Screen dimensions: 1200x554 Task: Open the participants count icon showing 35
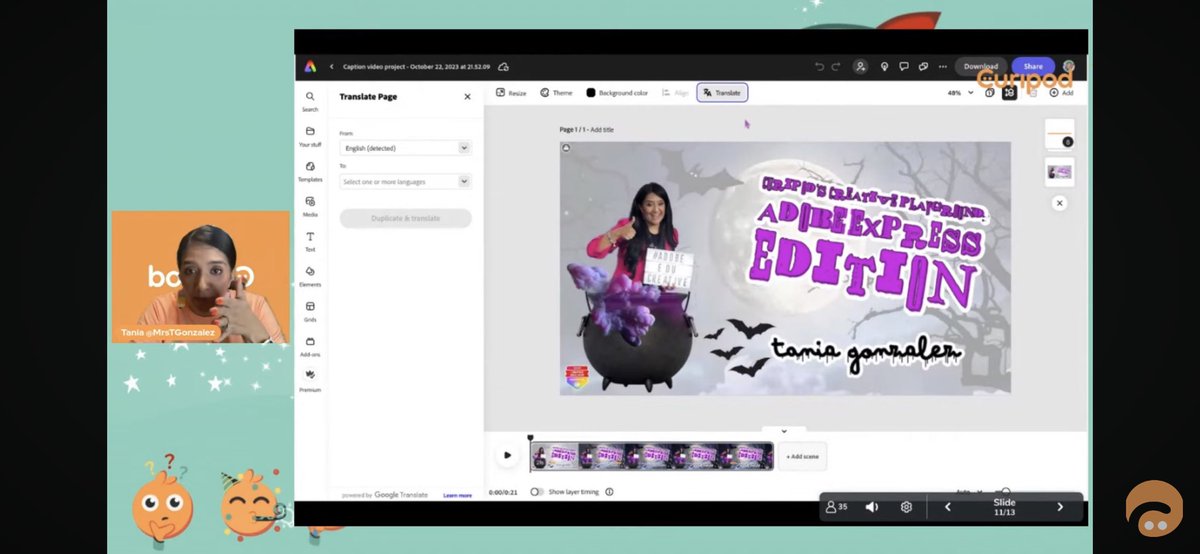tap(836, 507)
